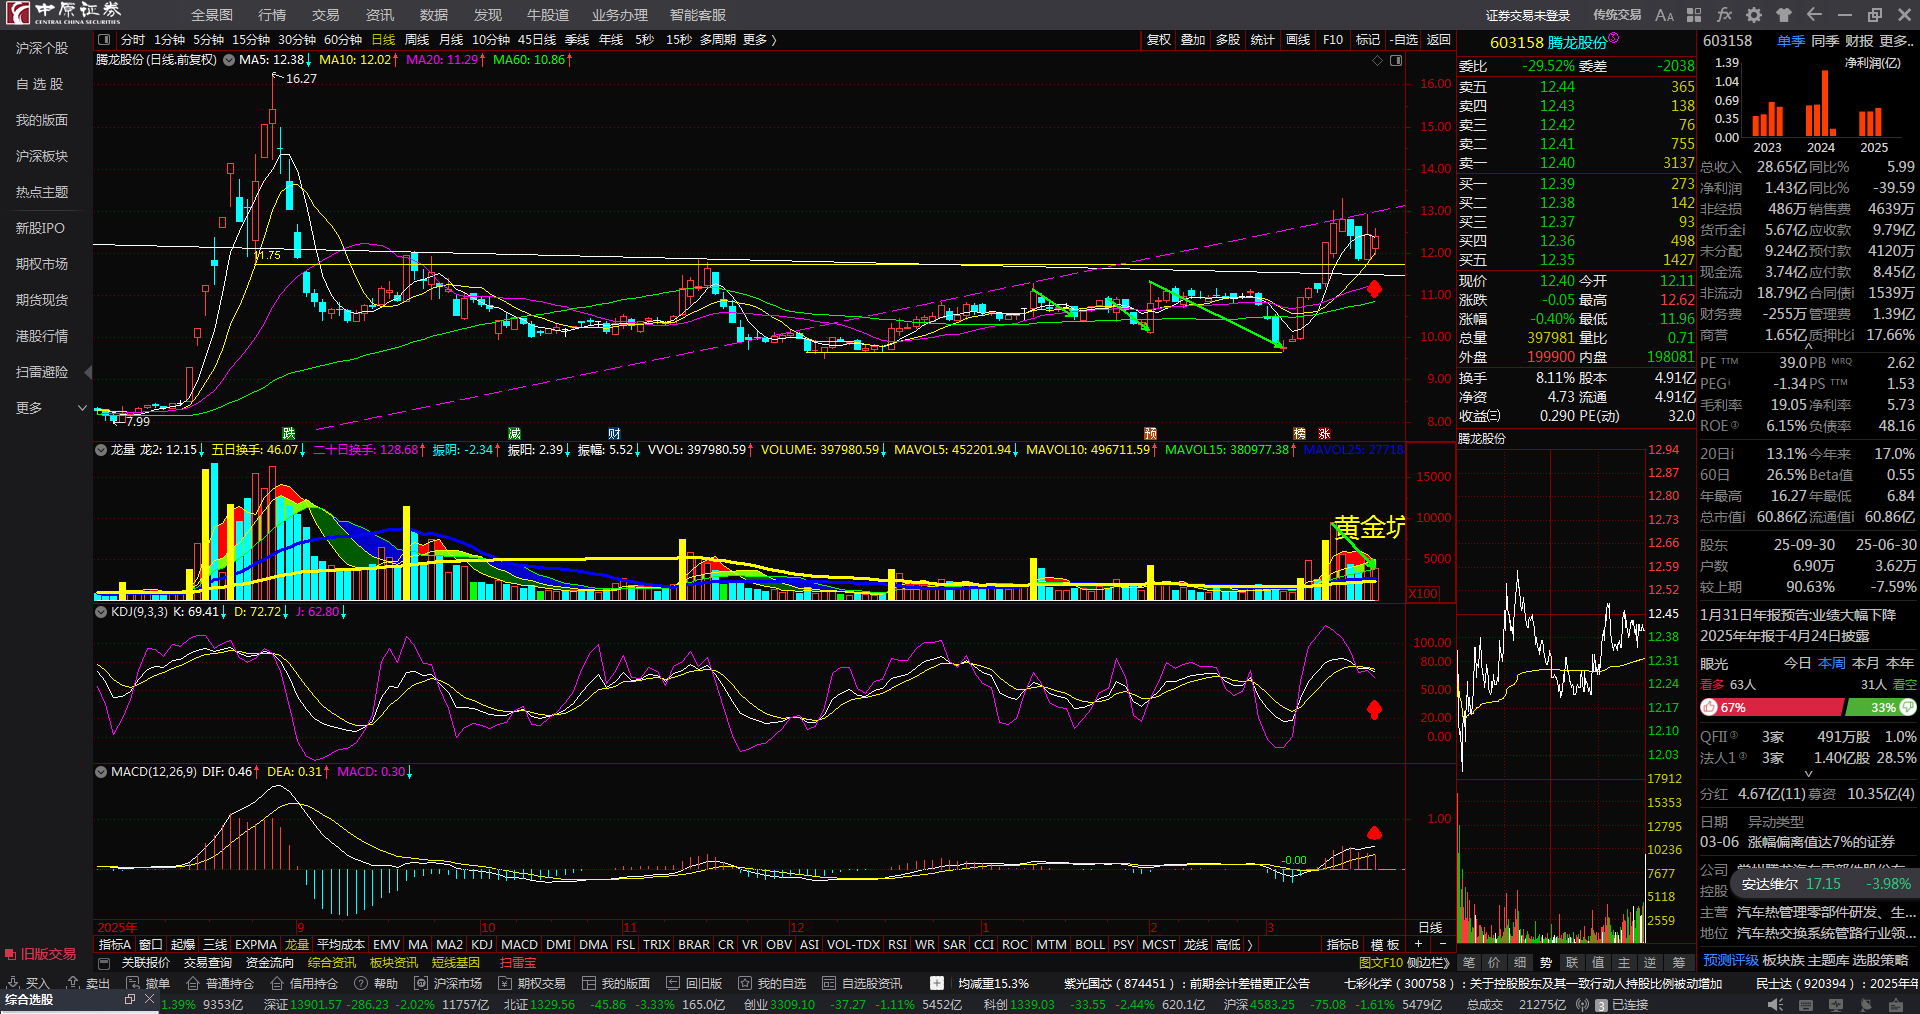Click the 撤单 cancel order icon
The image size is (1920, 1014).
(148, 983)
